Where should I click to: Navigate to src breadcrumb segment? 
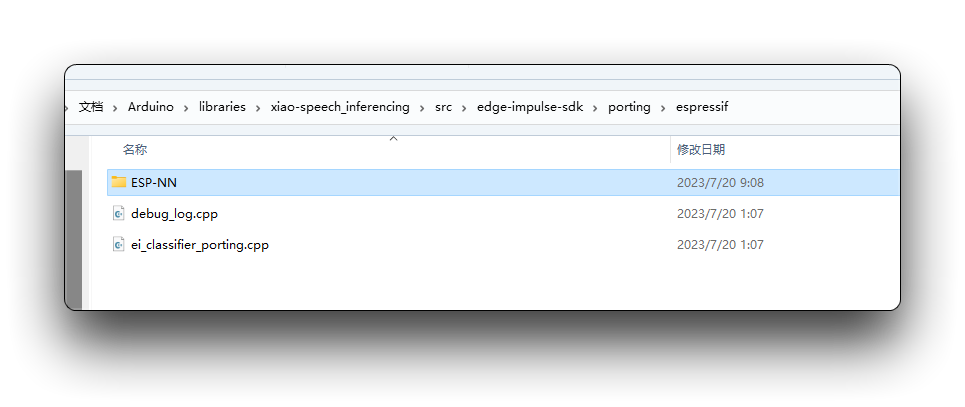tap(443, 107)
